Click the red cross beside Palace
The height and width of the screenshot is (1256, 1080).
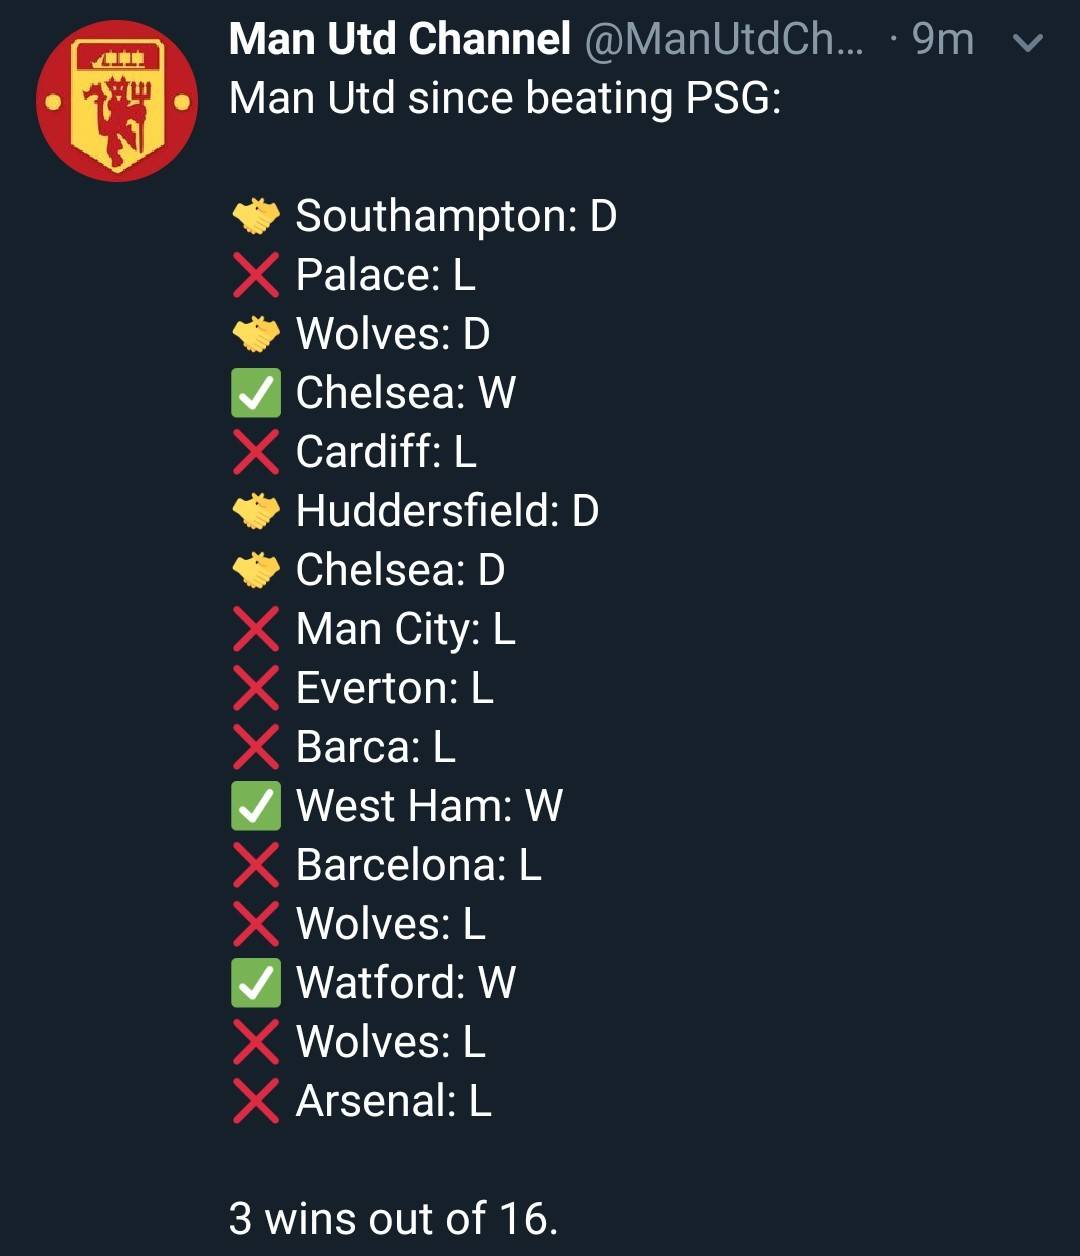click(256, 276)
